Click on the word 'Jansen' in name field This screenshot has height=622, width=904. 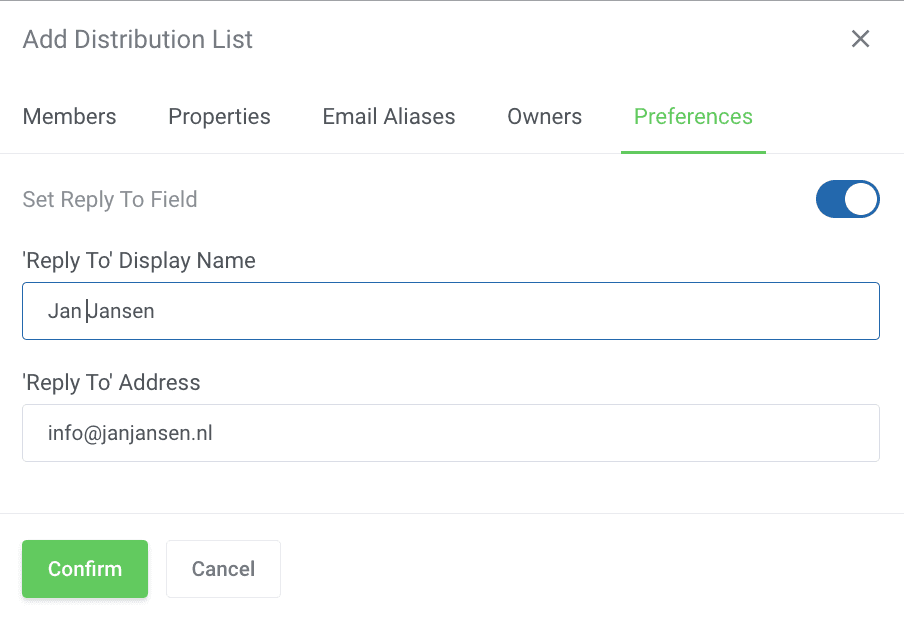point(122,311)
